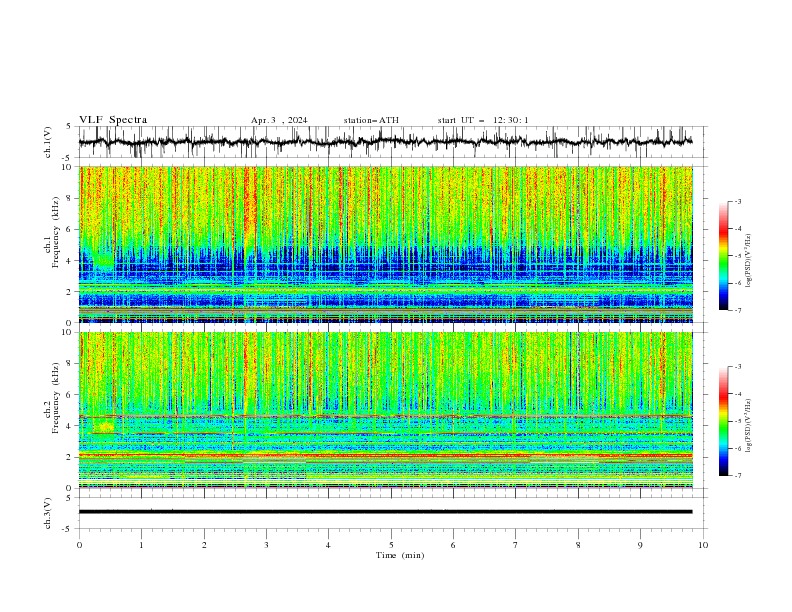Click the ch.1 voltage waveform trace
Viewport: 792px width, 612px height.
point(386,142)
